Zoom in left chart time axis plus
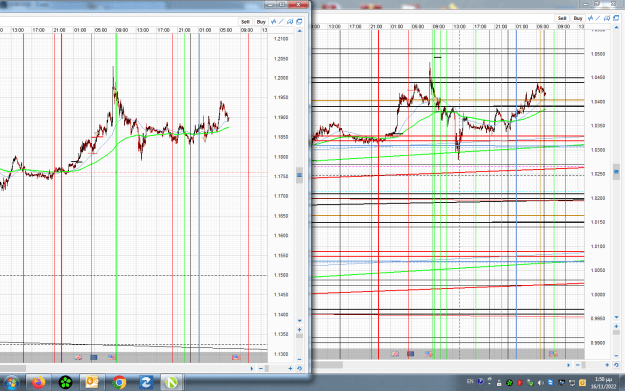Viewport: 625px width, 391px height. [290, 369]
